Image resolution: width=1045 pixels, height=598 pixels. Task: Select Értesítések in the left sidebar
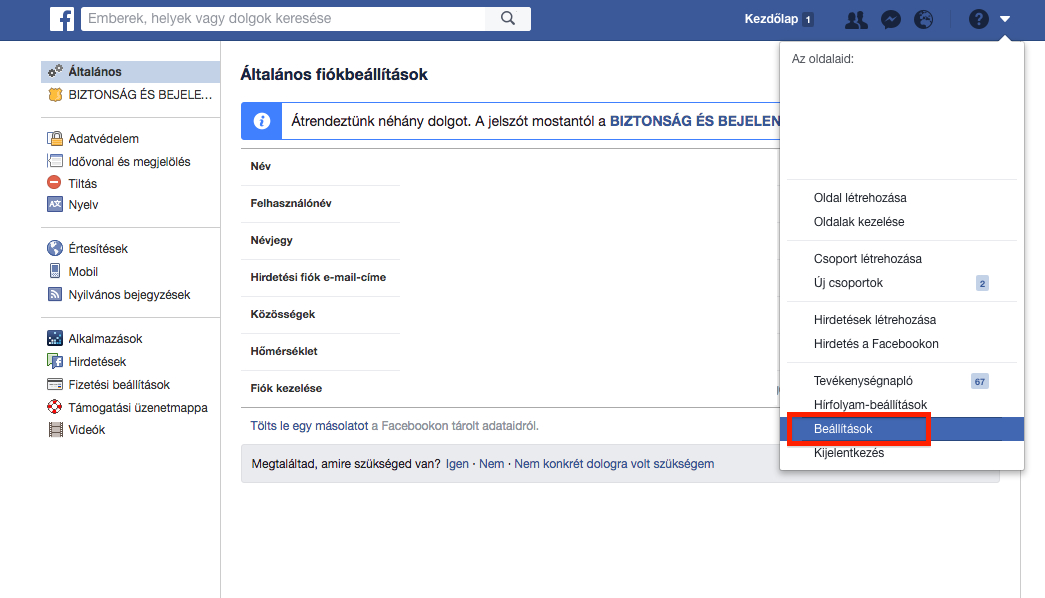(98, 249)
